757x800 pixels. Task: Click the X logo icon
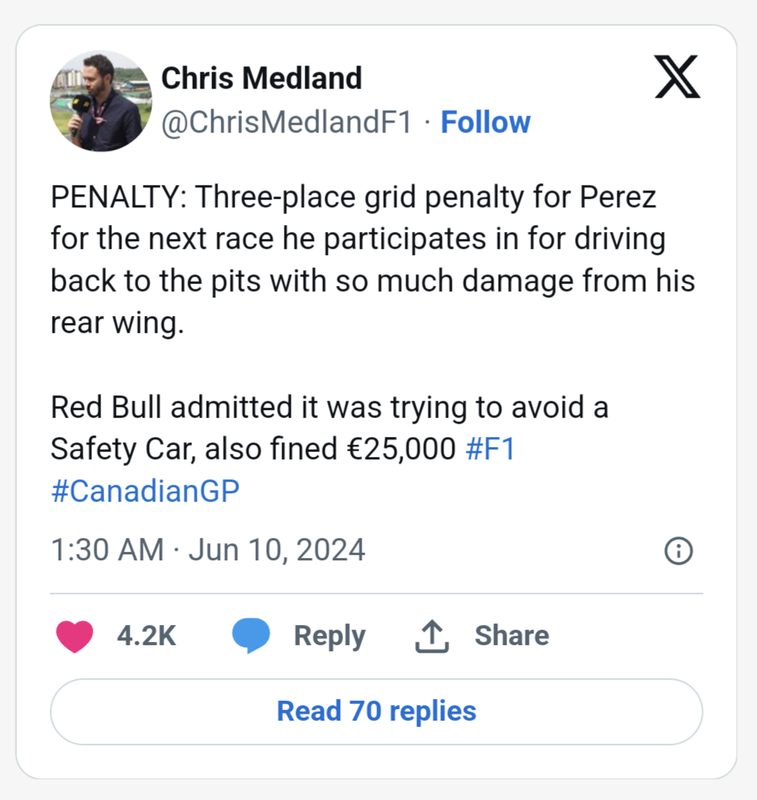pyautogui.click(x=679, y=76)
